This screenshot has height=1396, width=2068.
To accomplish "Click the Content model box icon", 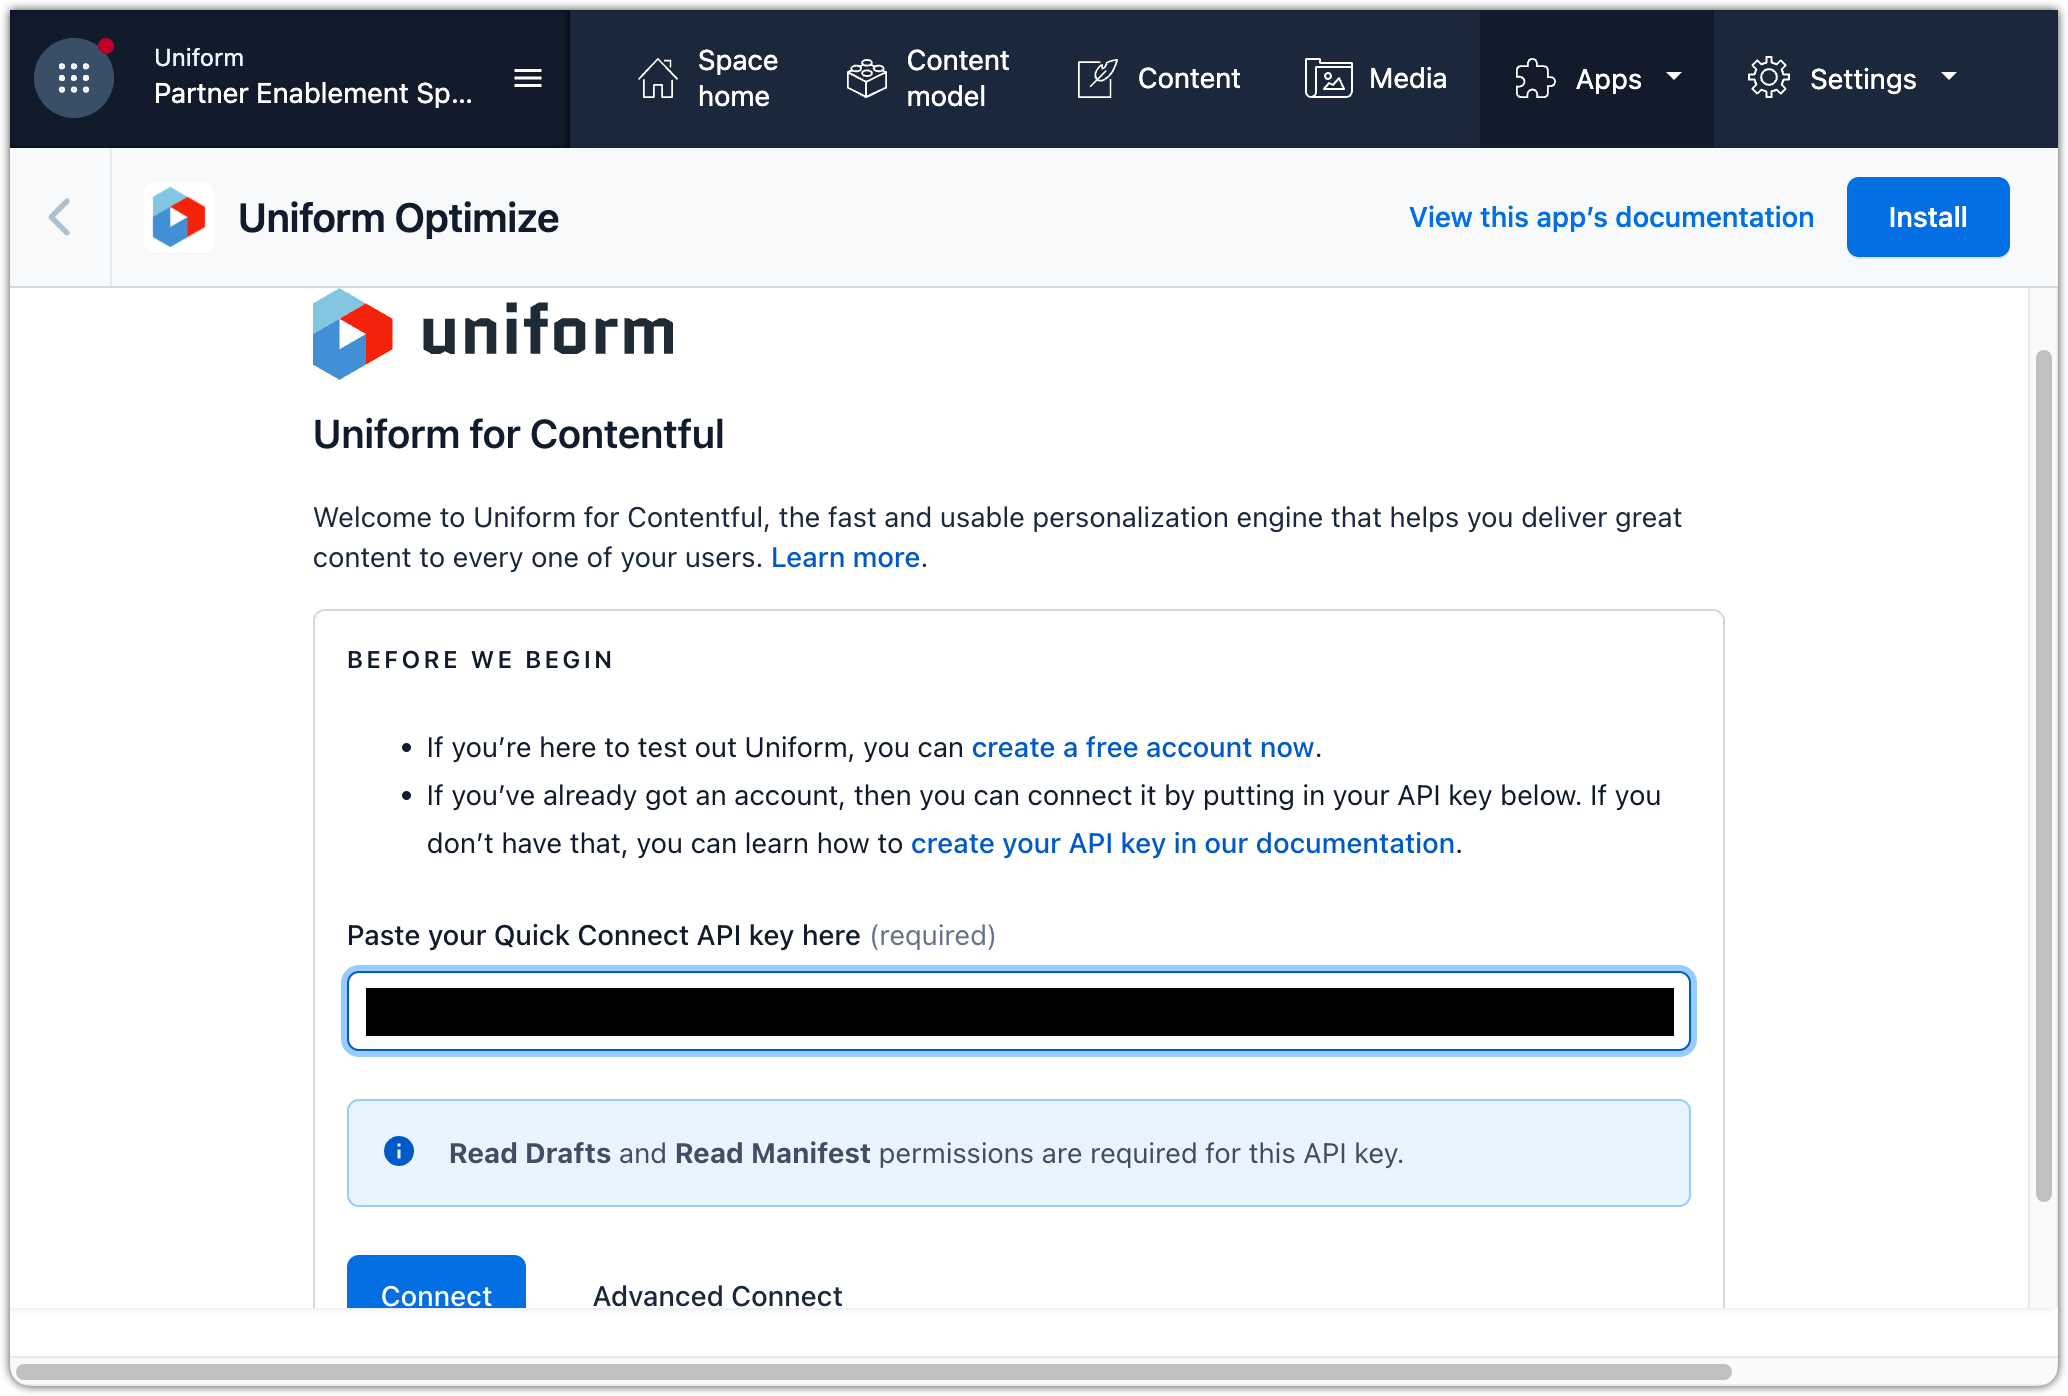I will (866, 78).
